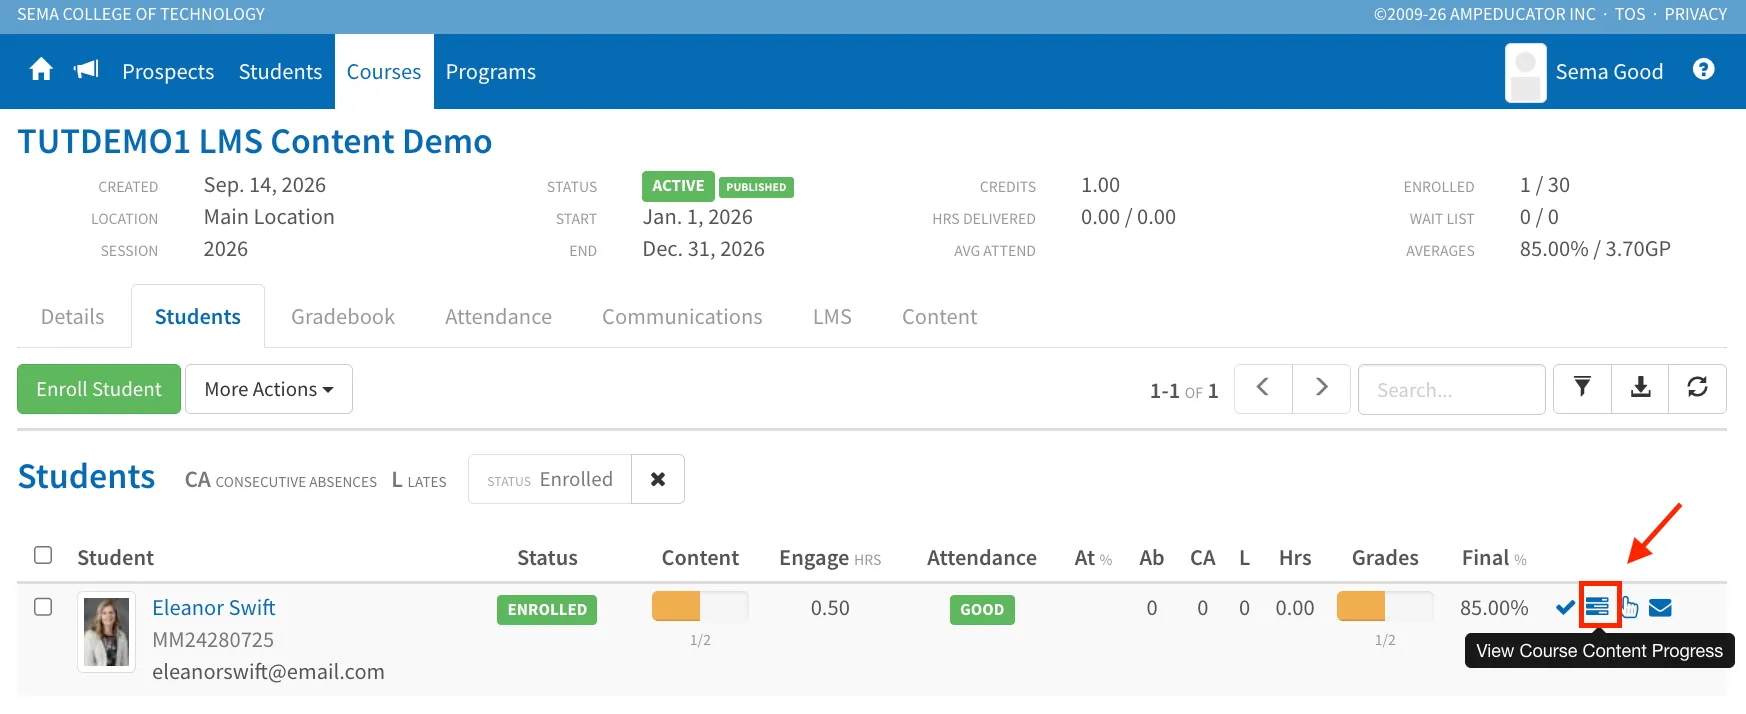The height and width of the screenshot is (714, 1746).
Task: Open the PRIVACY link
Action: 1696,14
